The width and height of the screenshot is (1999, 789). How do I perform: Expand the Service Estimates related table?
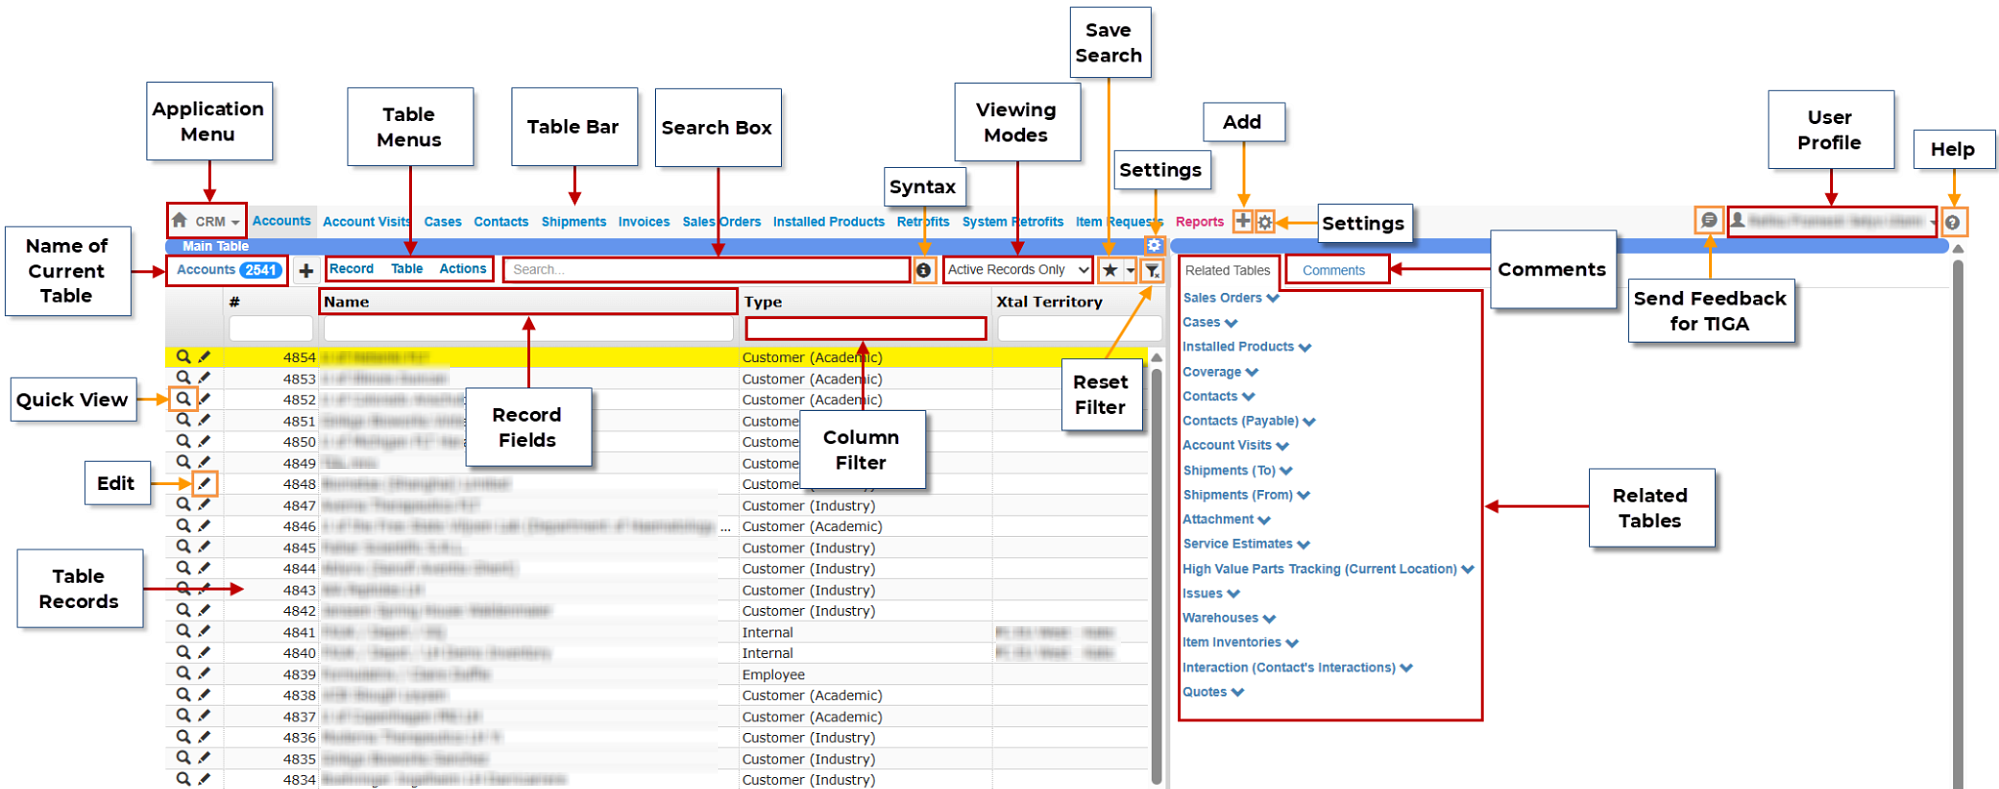pyautogui.click(x=1245, y=544)
